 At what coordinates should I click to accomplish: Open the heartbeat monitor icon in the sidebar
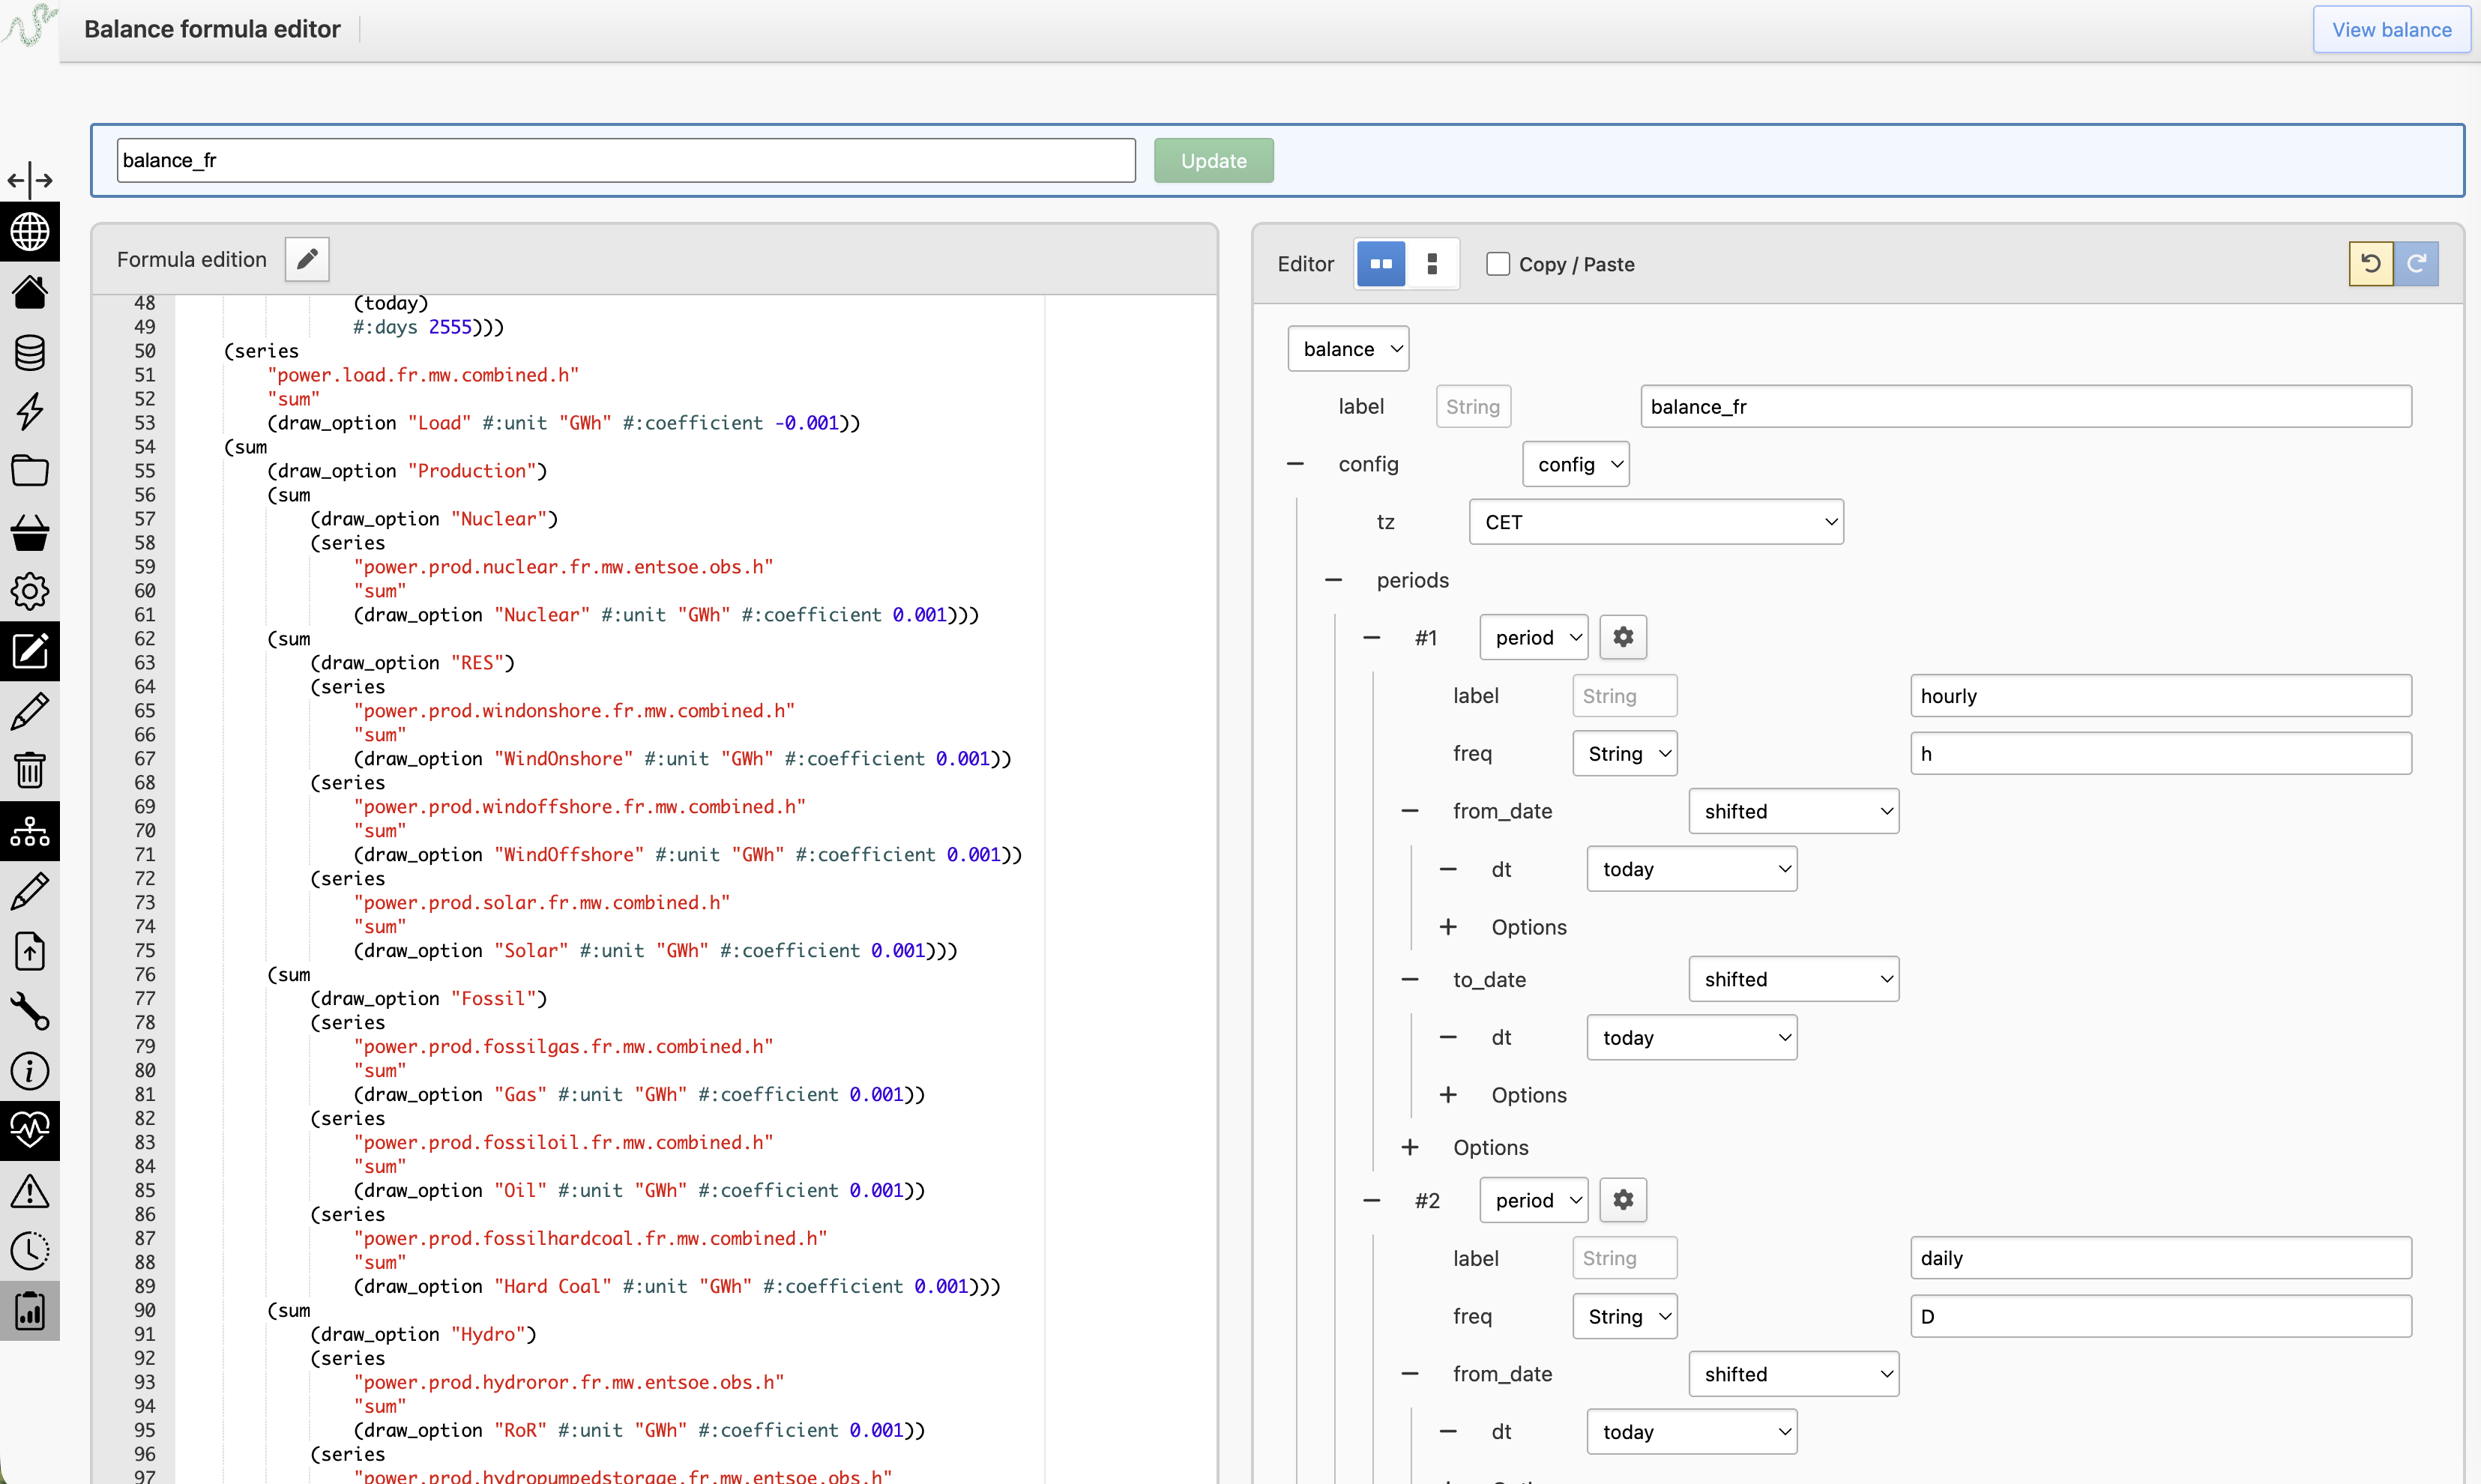tap(30, 1130)
